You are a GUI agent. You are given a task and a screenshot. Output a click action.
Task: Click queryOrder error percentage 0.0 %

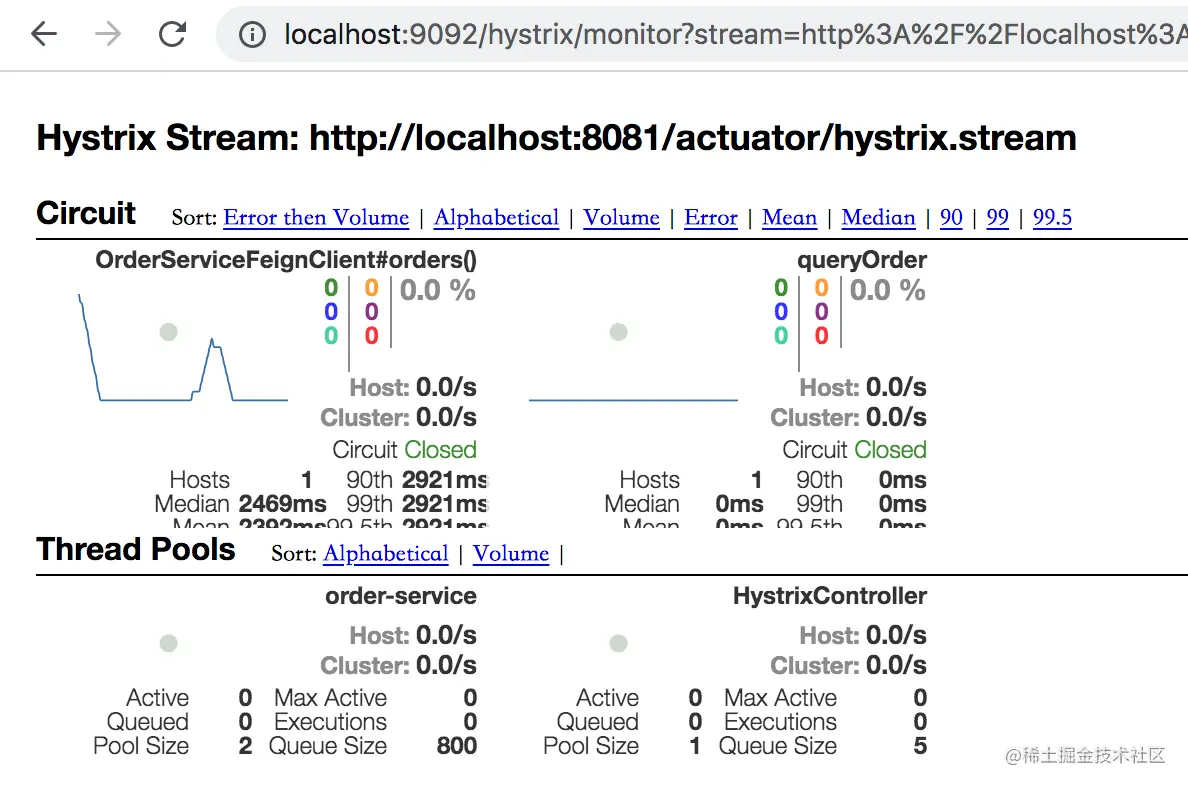pyautogui.click(x=887, y=290)
